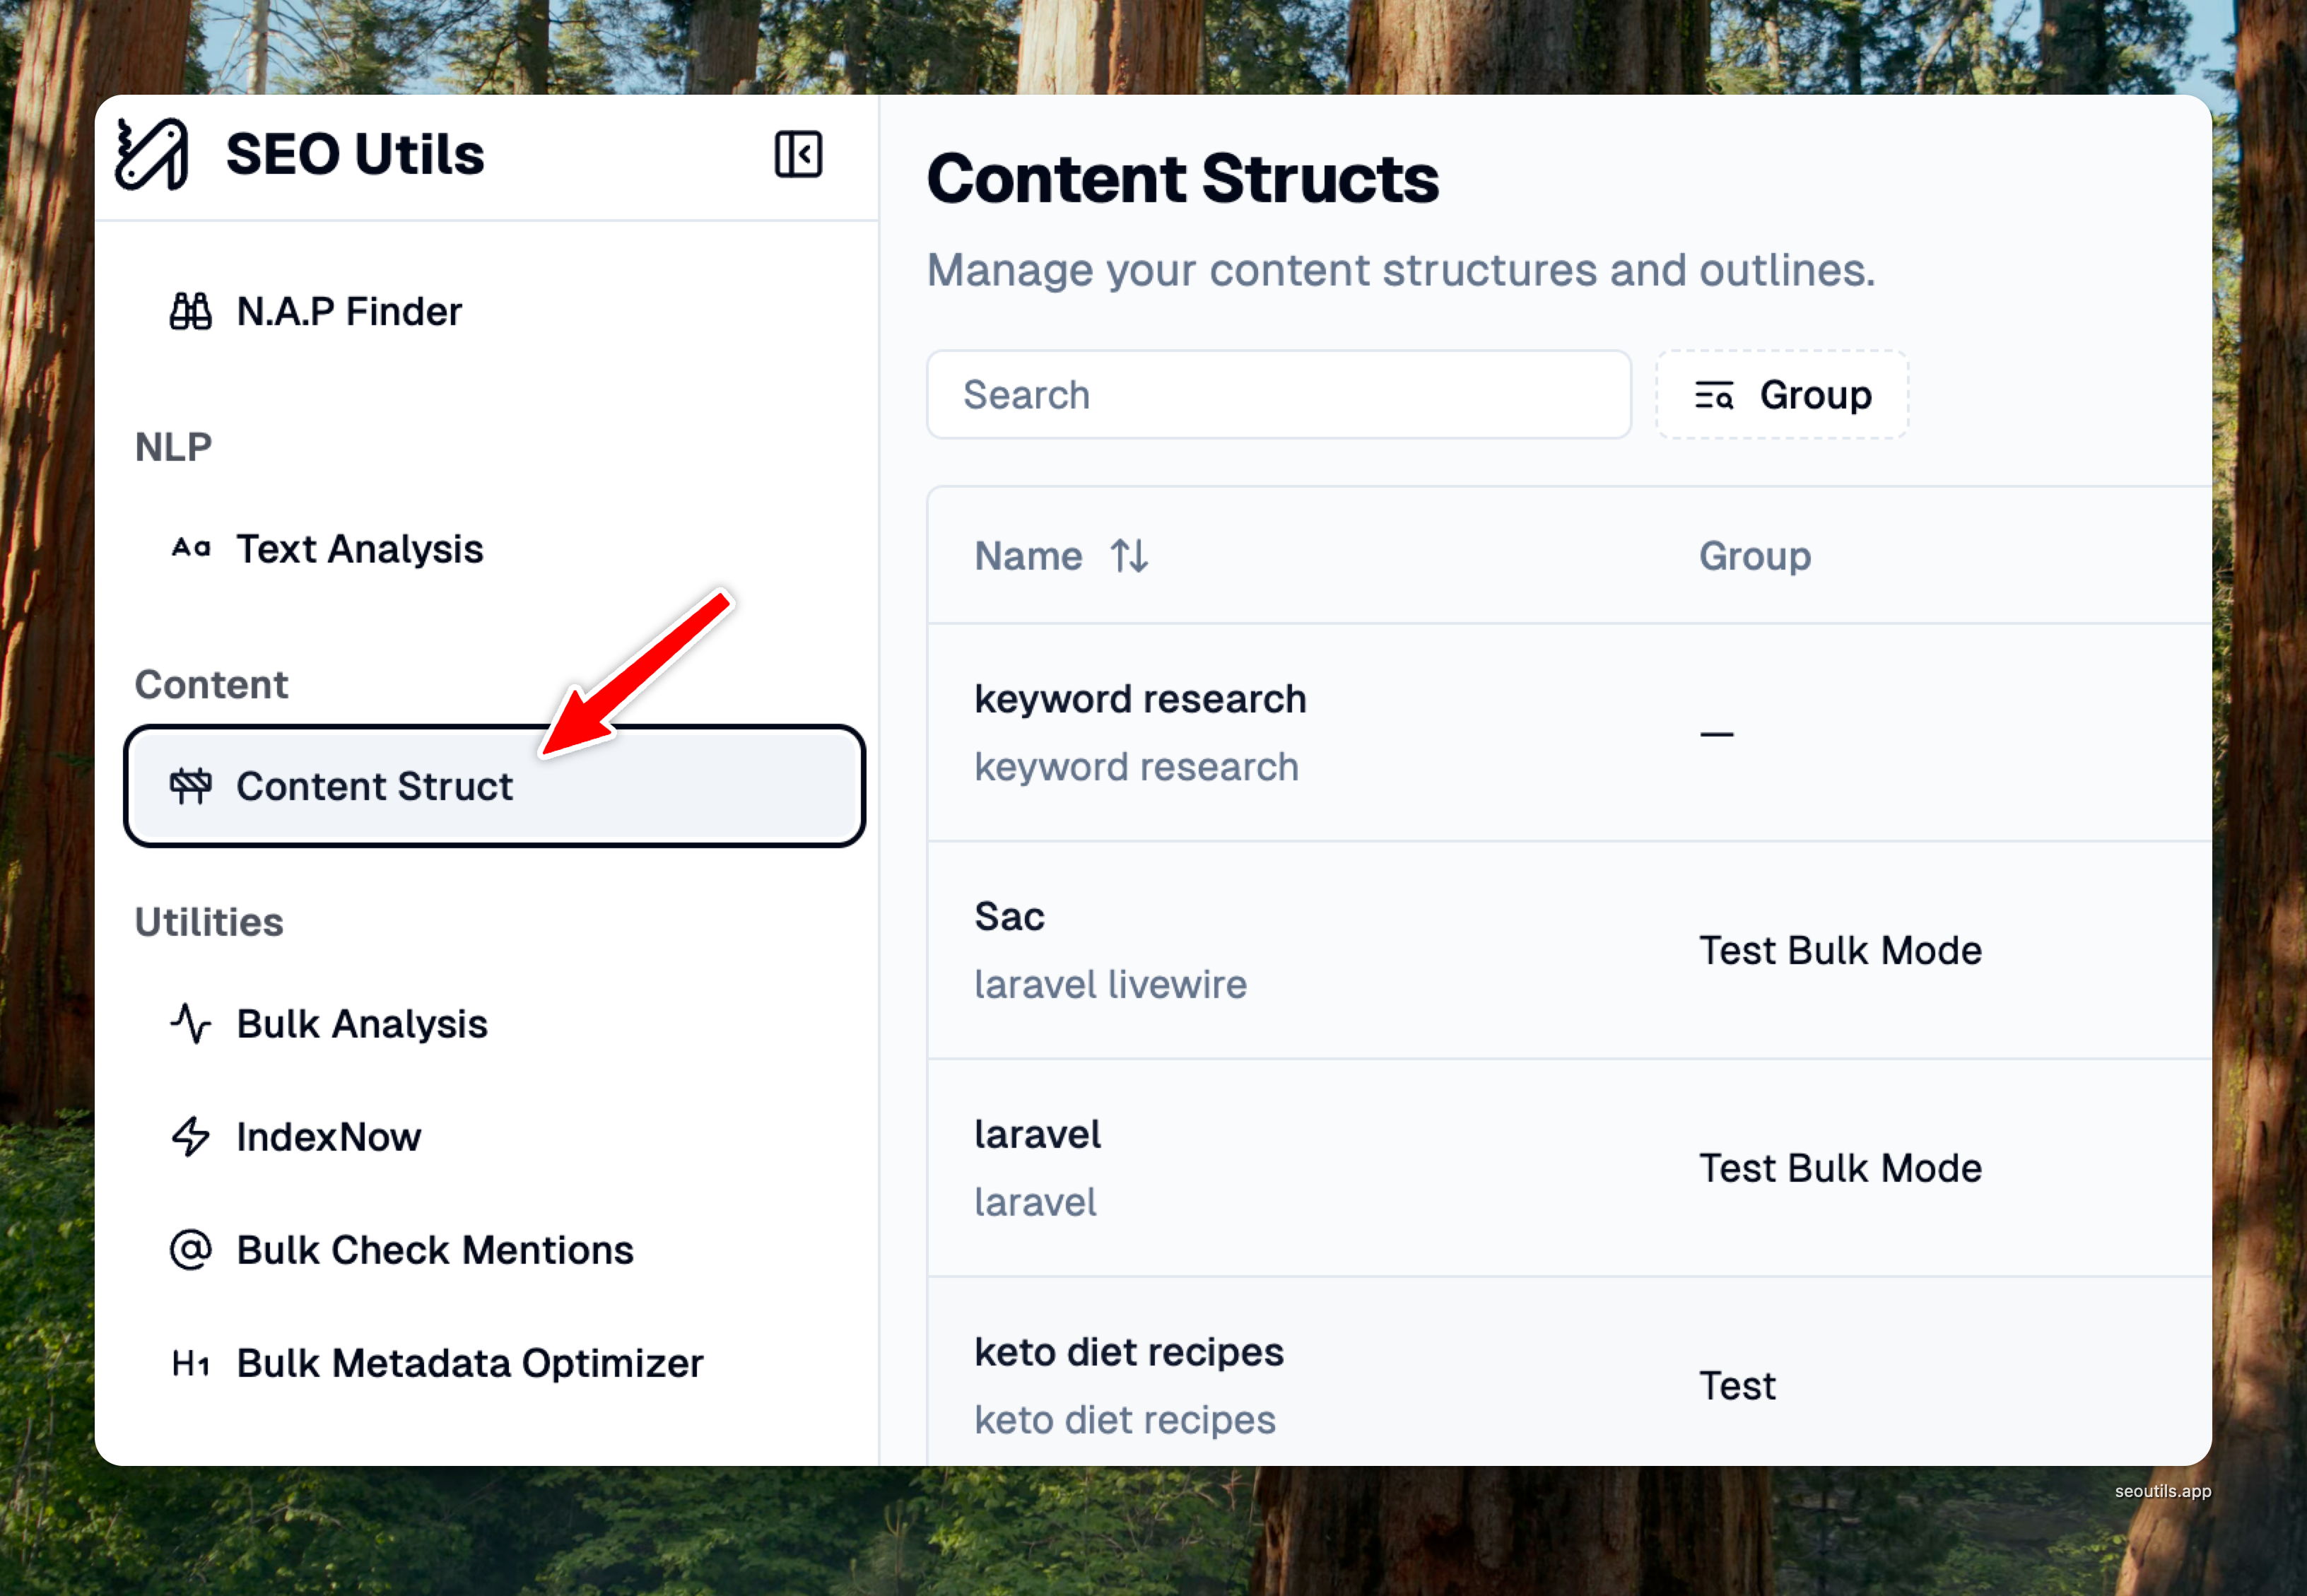Sort the table by Name column
Screen dimensions: 2307x1596
pos(1129,556)
